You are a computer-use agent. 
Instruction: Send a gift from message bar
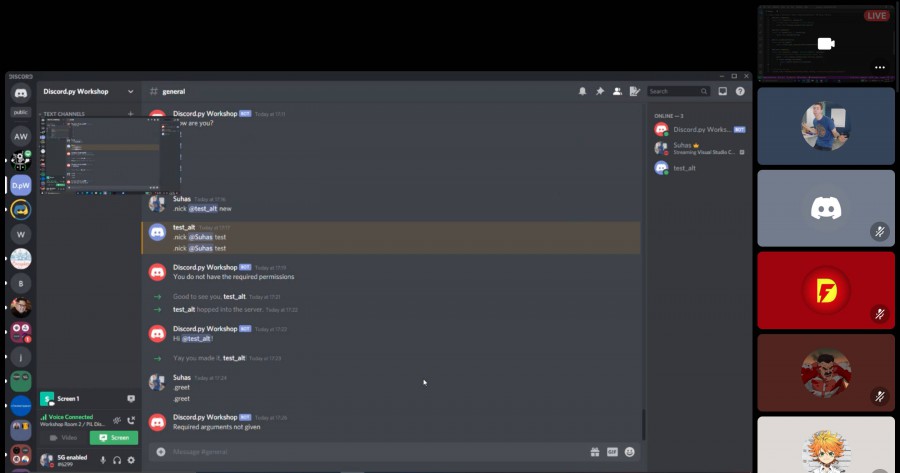(595, 452)
